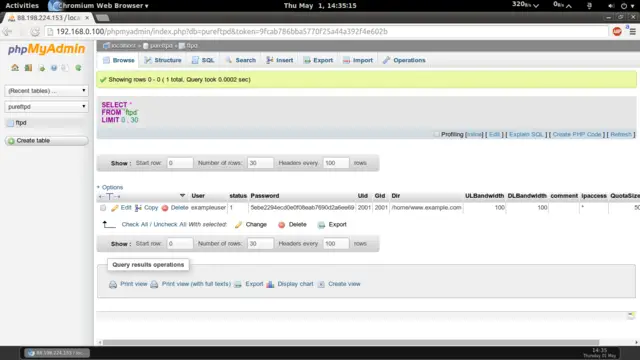Screen dimensions: 640x360
Task: Click the browser reload button
Action: 35,32
